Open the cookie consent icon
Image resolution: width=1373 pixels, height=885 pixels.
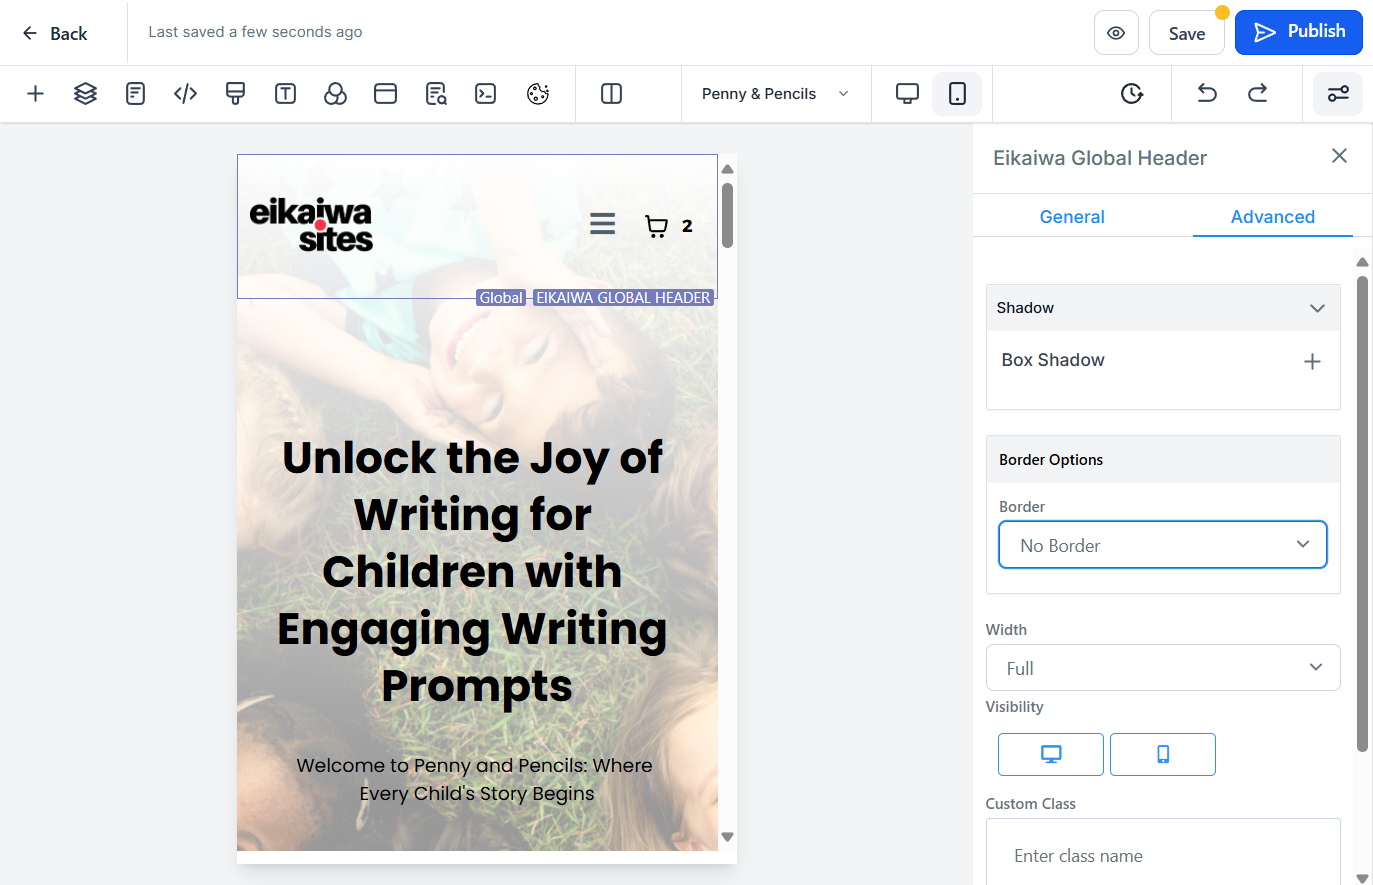[538, 94]
